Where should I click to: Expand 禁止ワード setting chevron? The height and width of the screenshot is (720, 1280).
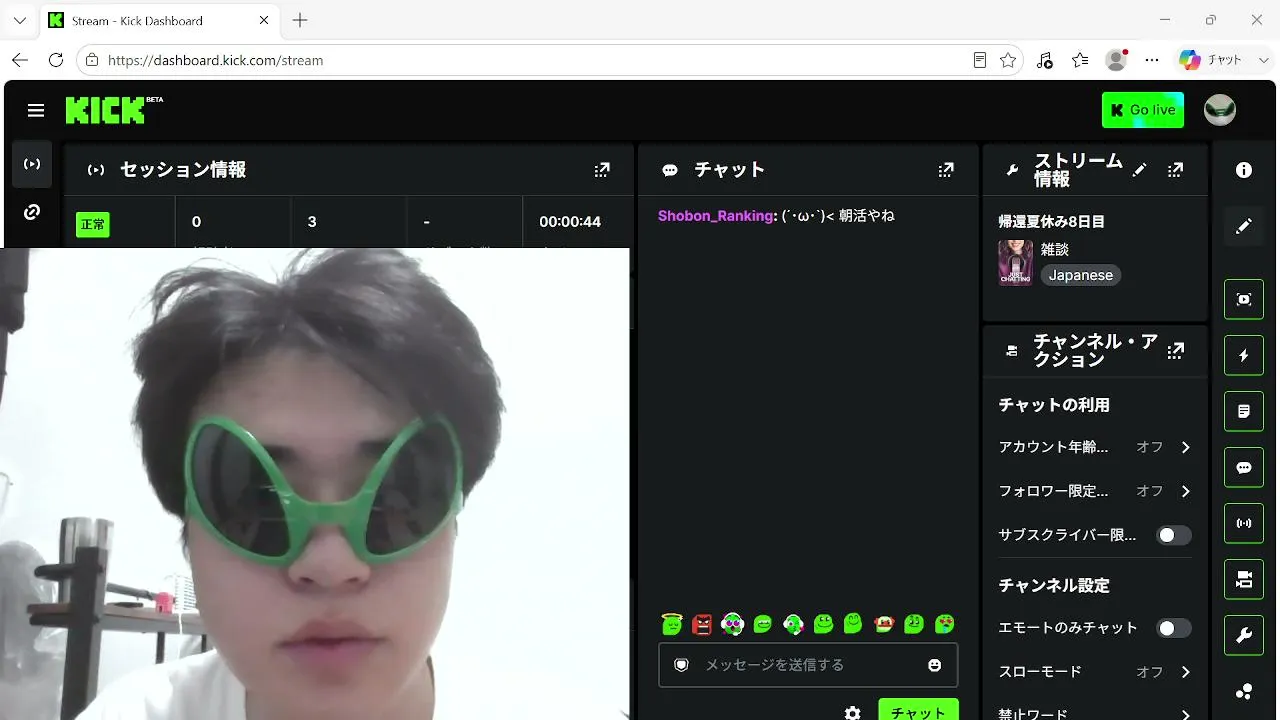click(1186, 715)
